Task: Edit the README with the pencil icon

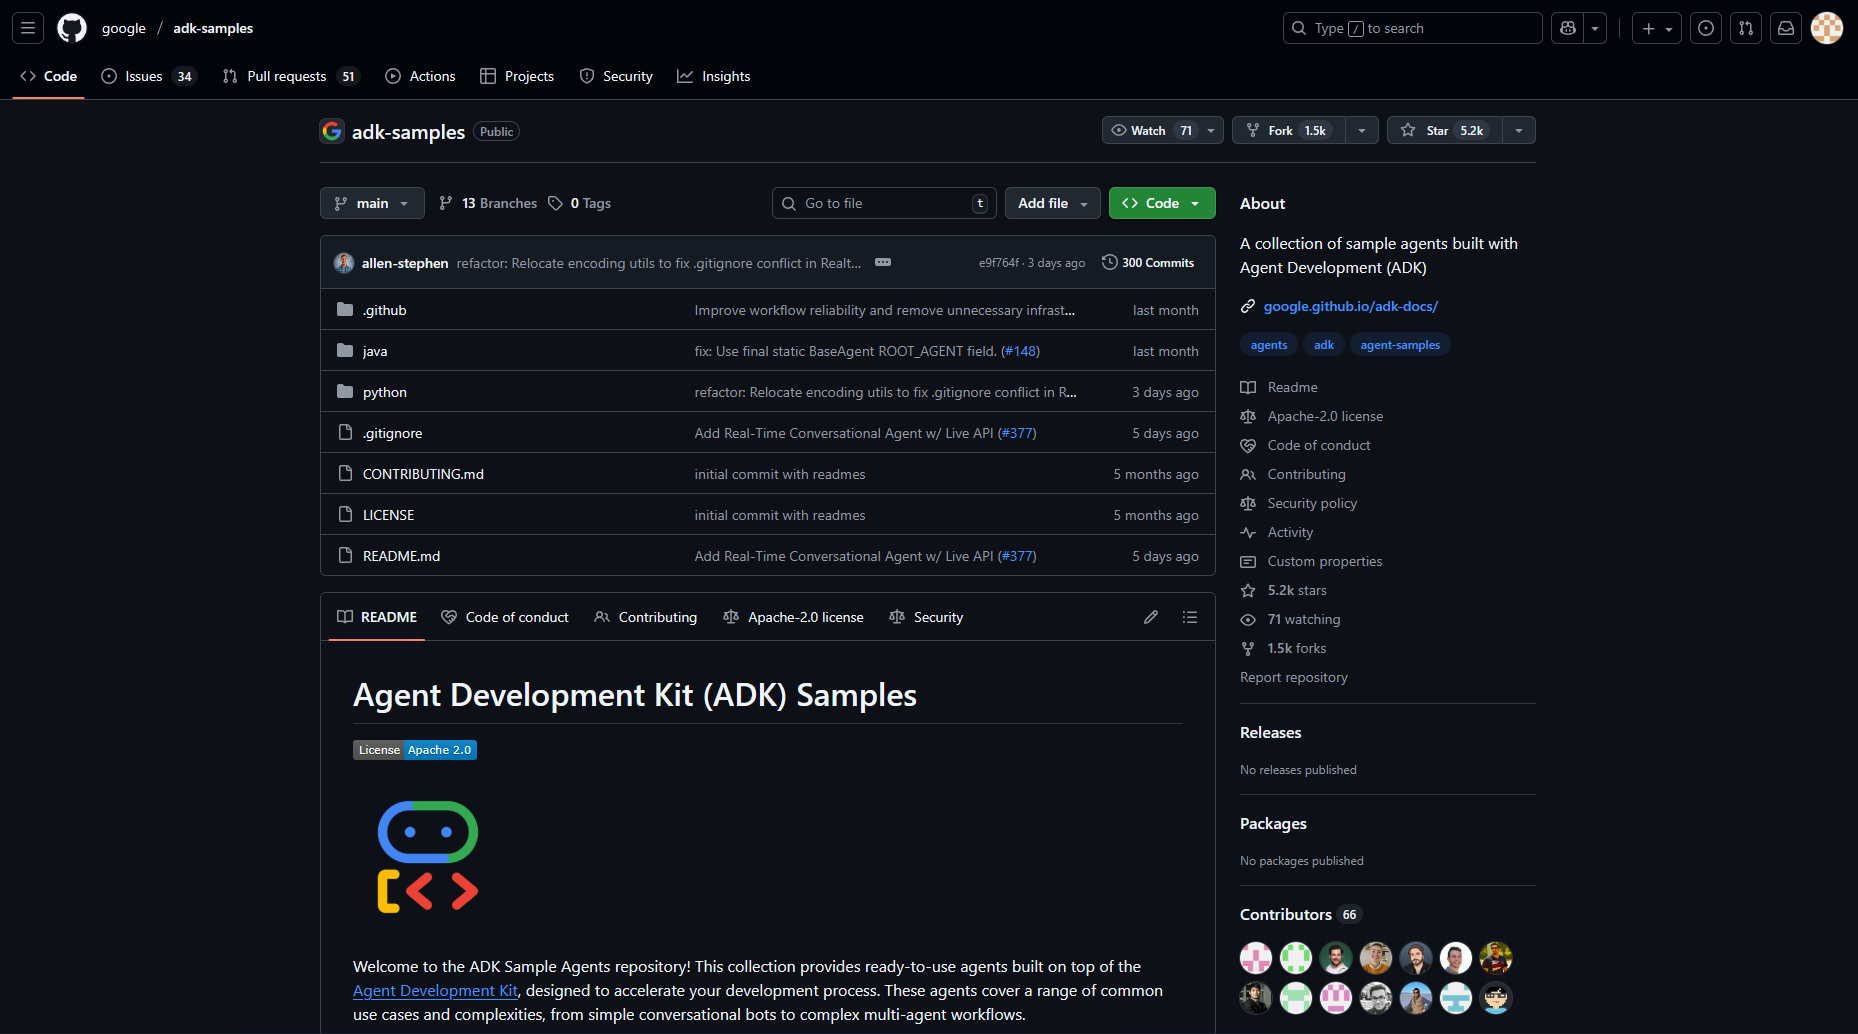Action: click(x=1150, y=617)
